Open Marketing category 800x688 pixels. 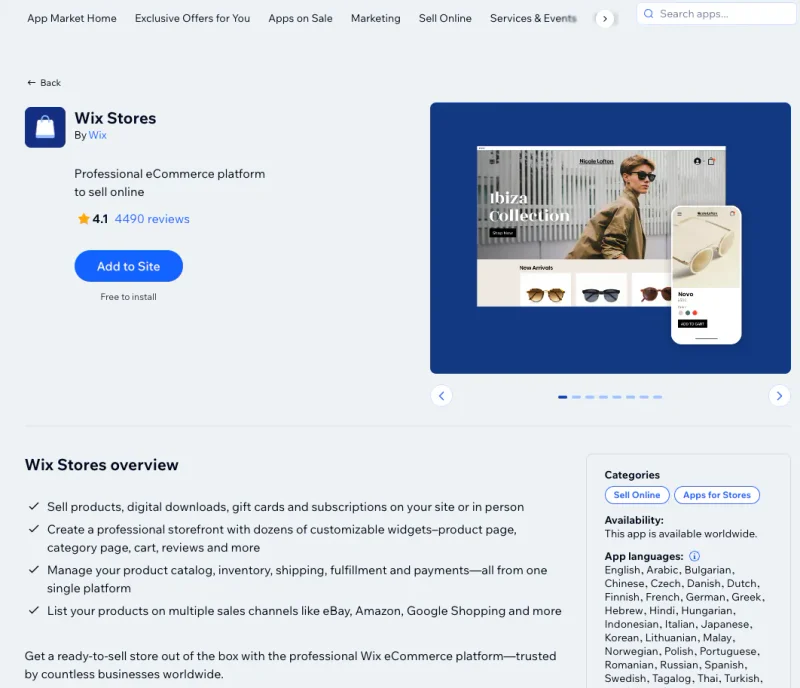click(x=376, y=18)
